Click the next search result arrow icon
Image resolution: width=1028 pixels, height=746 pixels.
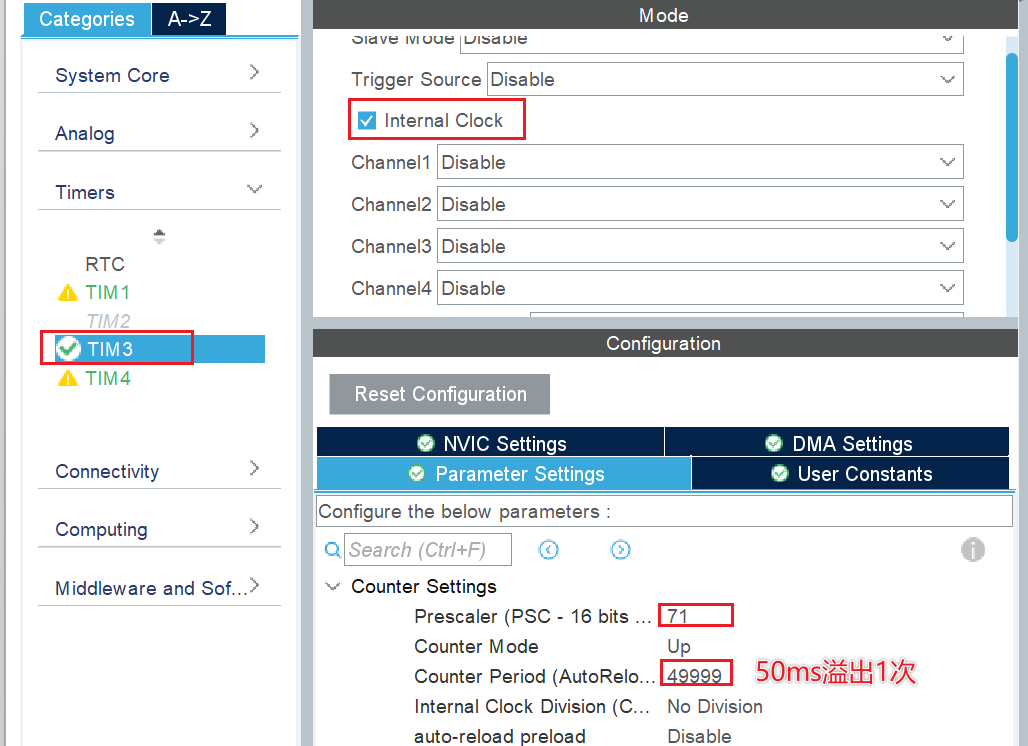click(620, 550)
